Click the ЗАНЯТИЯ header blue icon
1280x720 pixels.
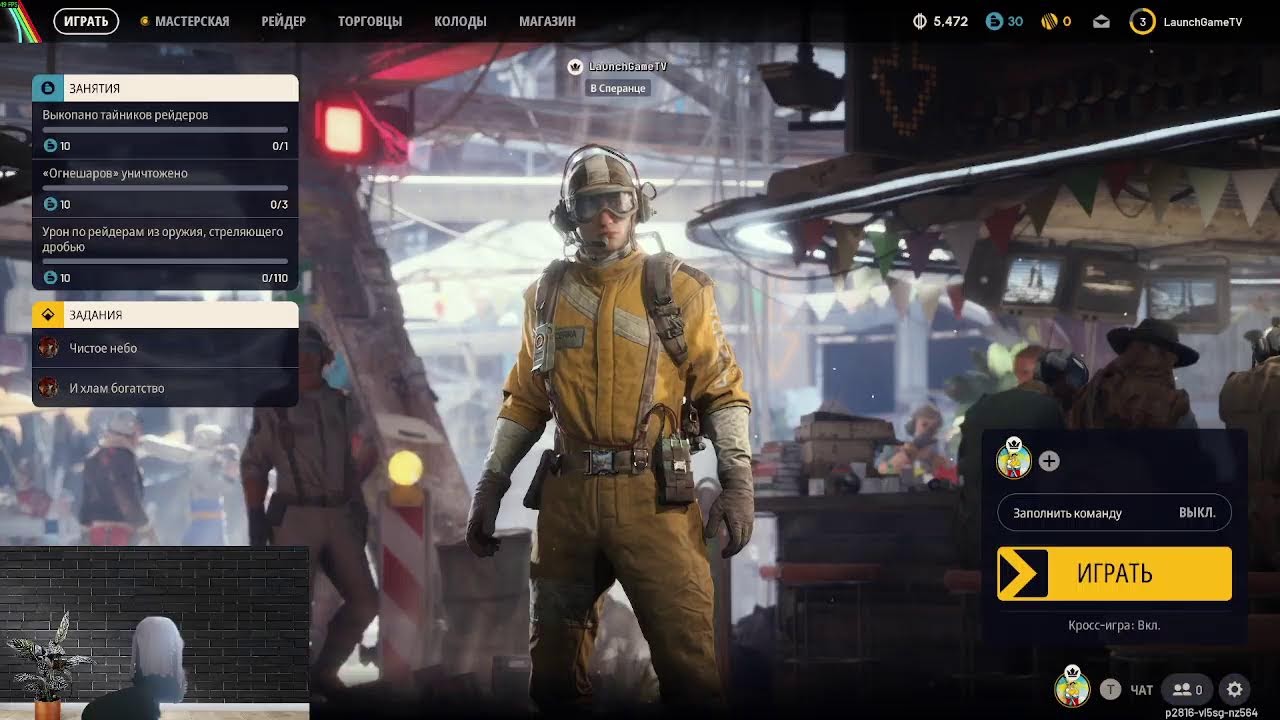point(48,88)
